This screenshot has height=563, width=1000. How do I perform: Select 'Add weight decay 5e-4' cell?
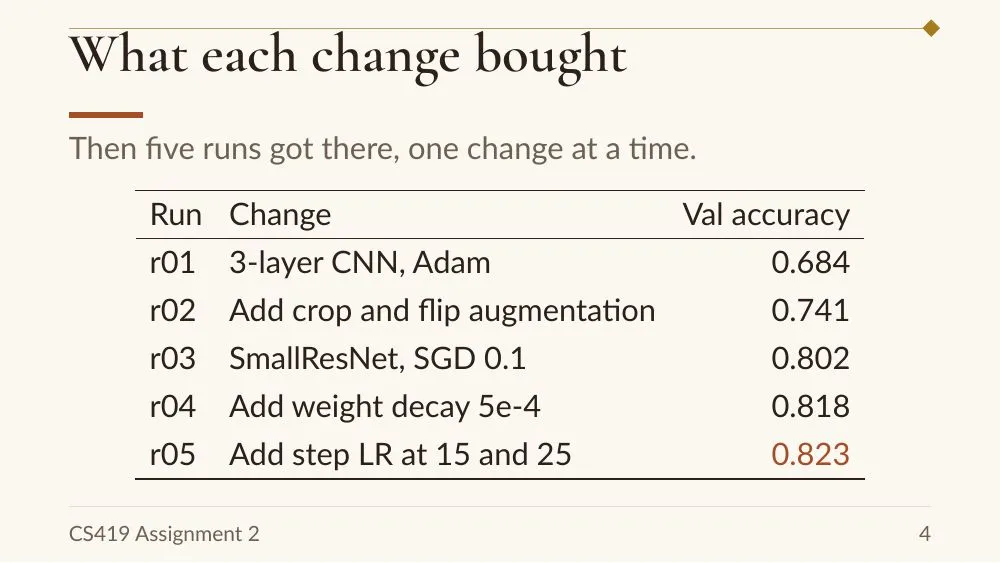coord(385,407)
